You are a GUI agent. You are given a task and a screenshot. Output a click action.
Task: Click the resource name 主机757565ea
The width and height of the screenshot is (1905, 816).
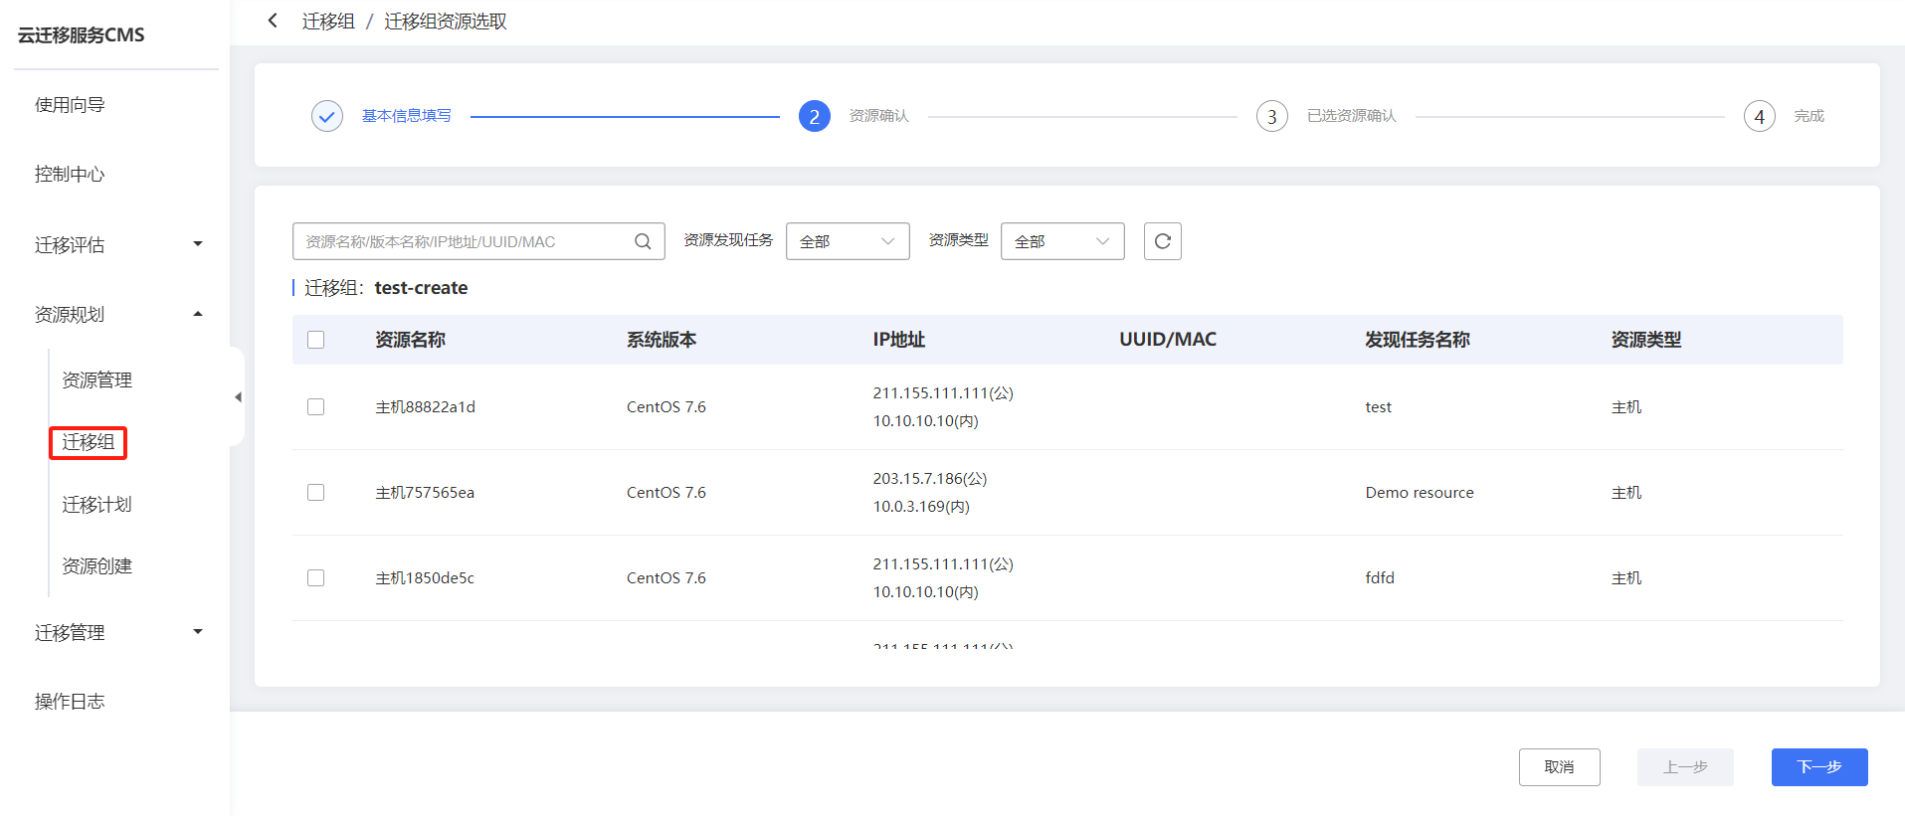pyautogui.click(x=425, y=492)
